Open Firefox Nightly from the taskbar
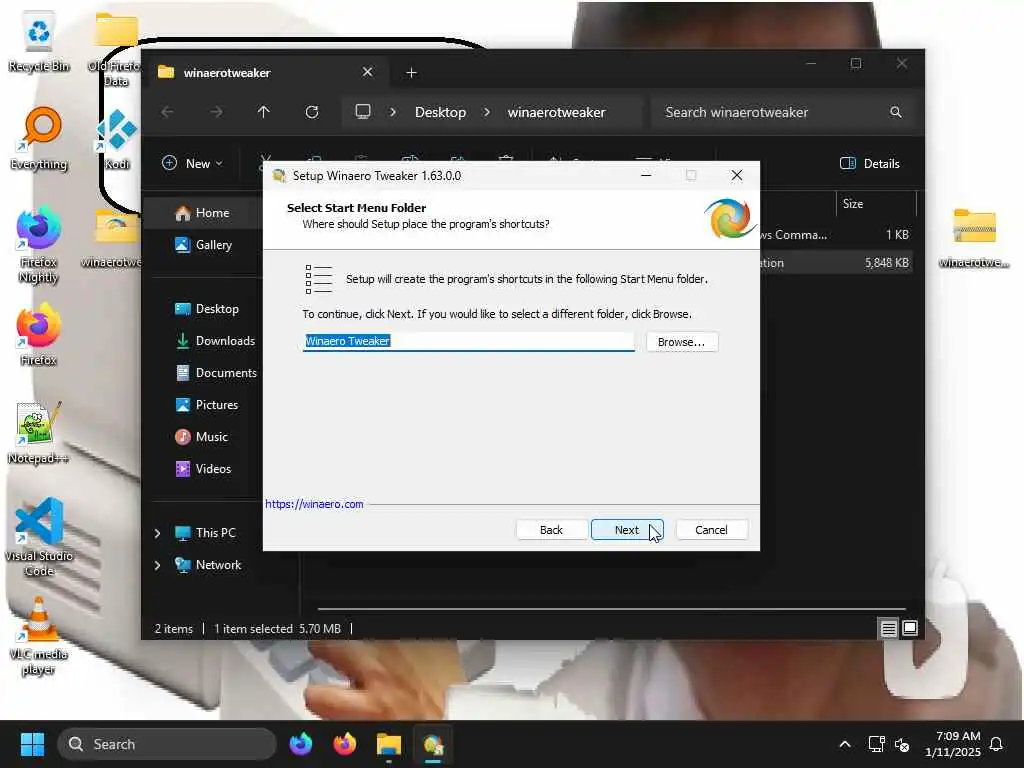 (x=300, y=744)
